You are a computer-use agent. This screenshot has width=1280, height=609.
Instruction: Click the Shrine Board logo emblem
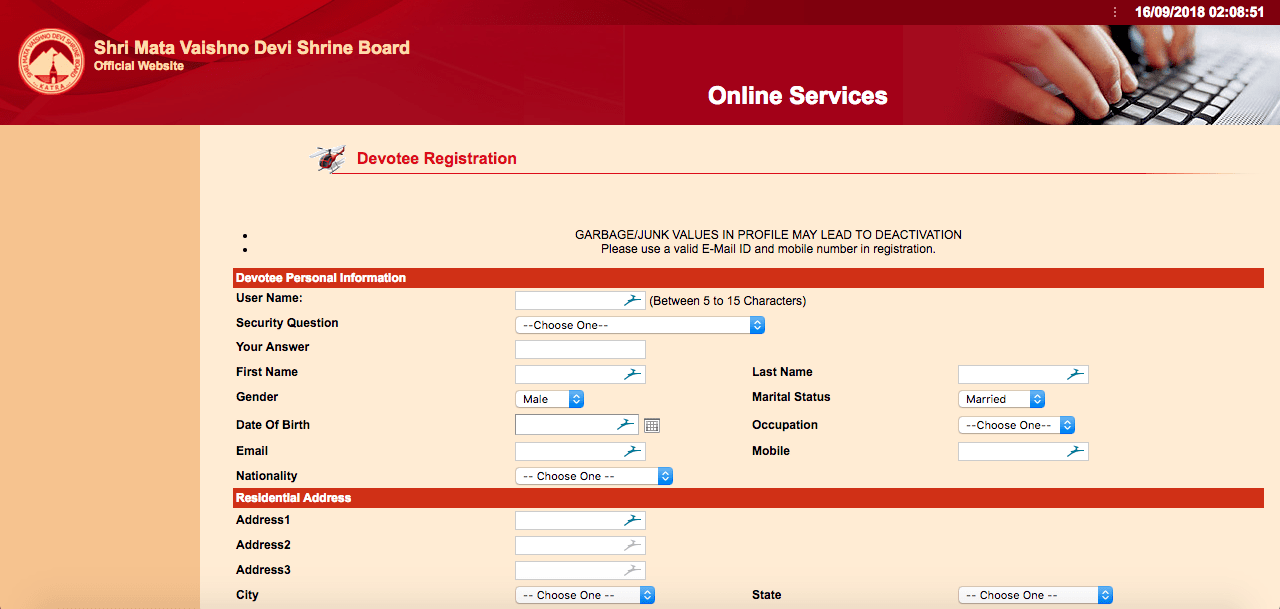[52, 62]
